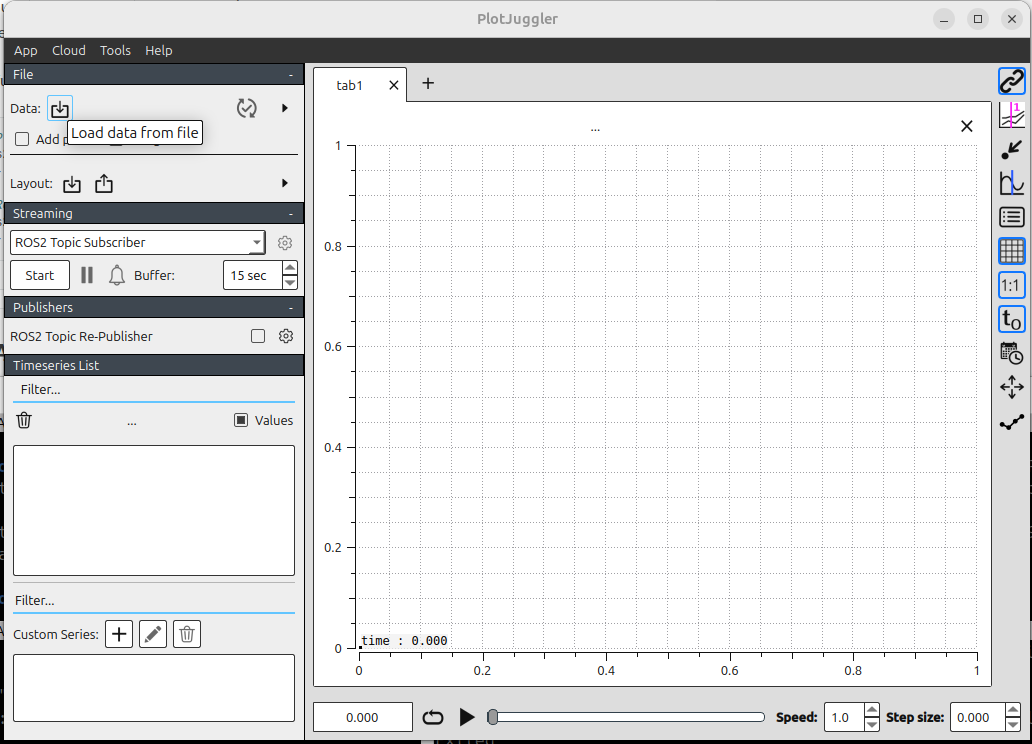
Task: Click the reload data circular arrows icon
Action: click(247, 108)
